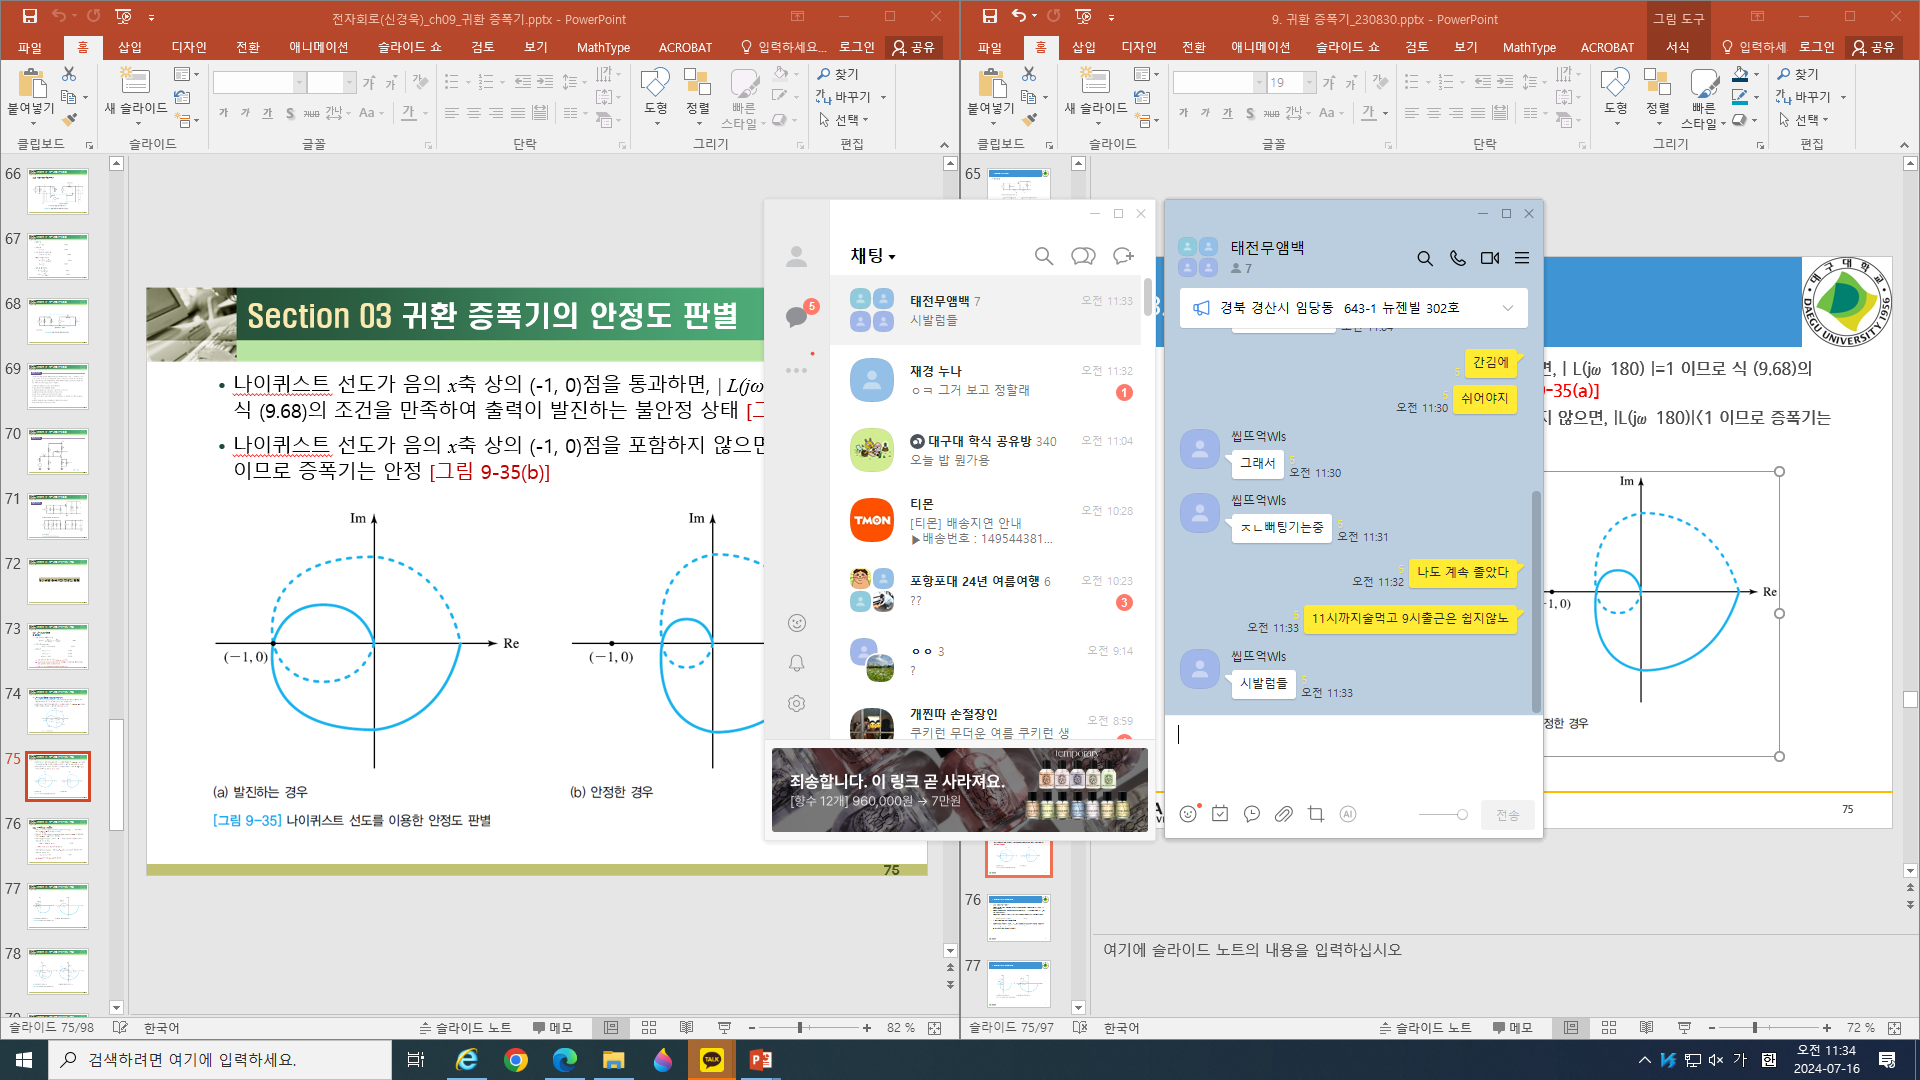Click the 전송 send button
The height and width of the screenshot is (1080, 1920).
pos(1507,815)
